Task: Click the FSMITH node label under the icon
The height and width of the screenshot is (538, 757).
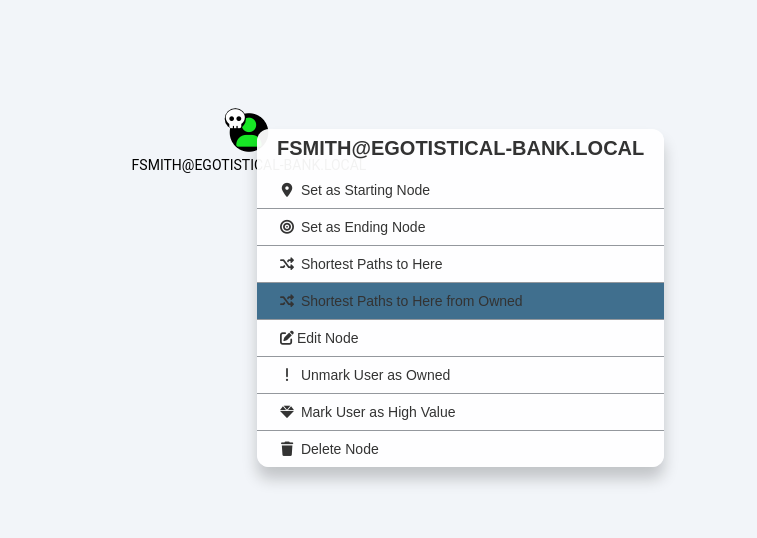Action: coord(192,165)
